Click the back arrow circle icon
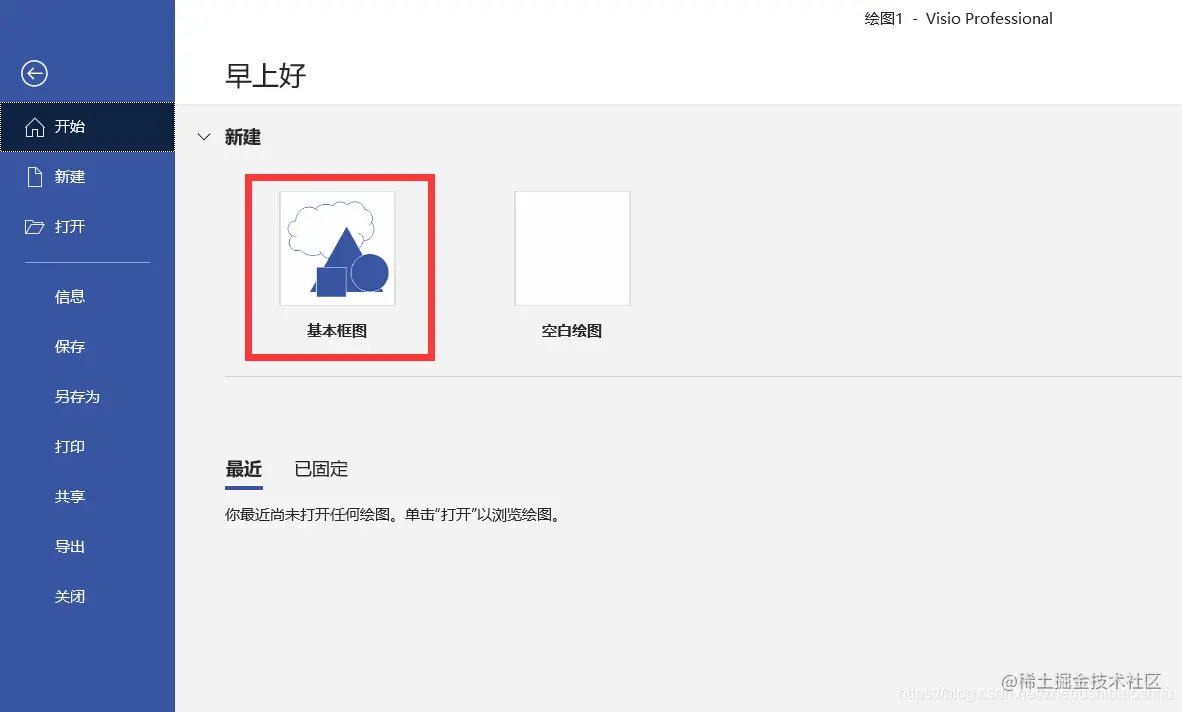 point(34,73)
